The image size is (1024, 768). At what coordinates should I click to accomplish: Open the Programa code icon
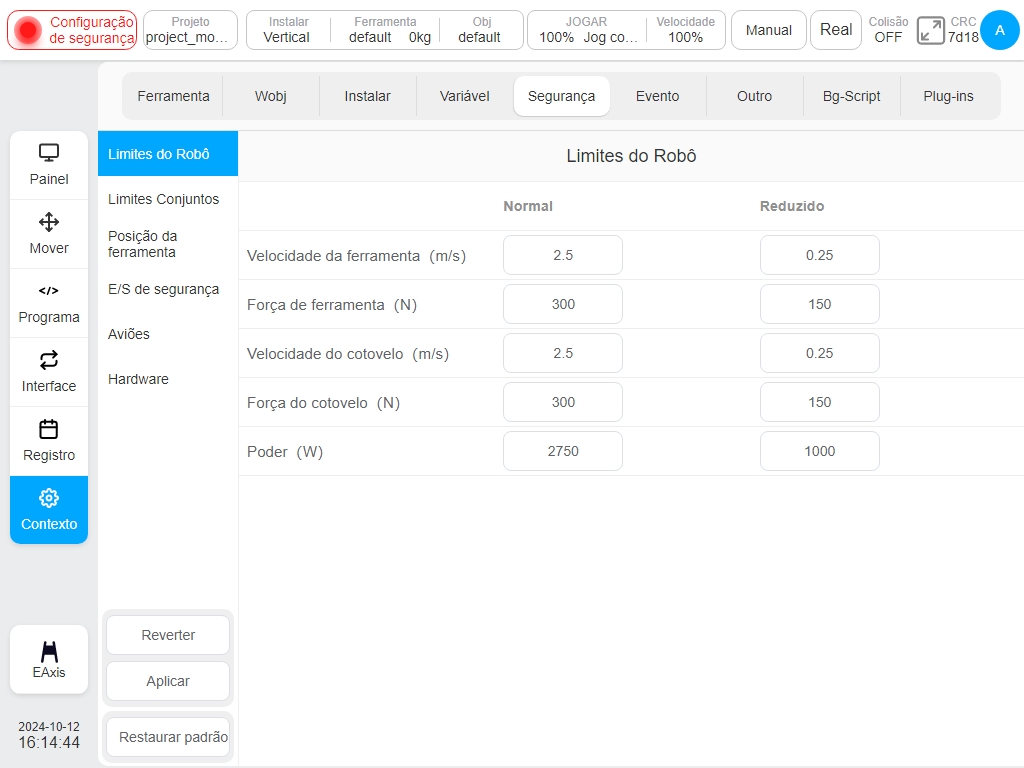[x=49, y=291]
